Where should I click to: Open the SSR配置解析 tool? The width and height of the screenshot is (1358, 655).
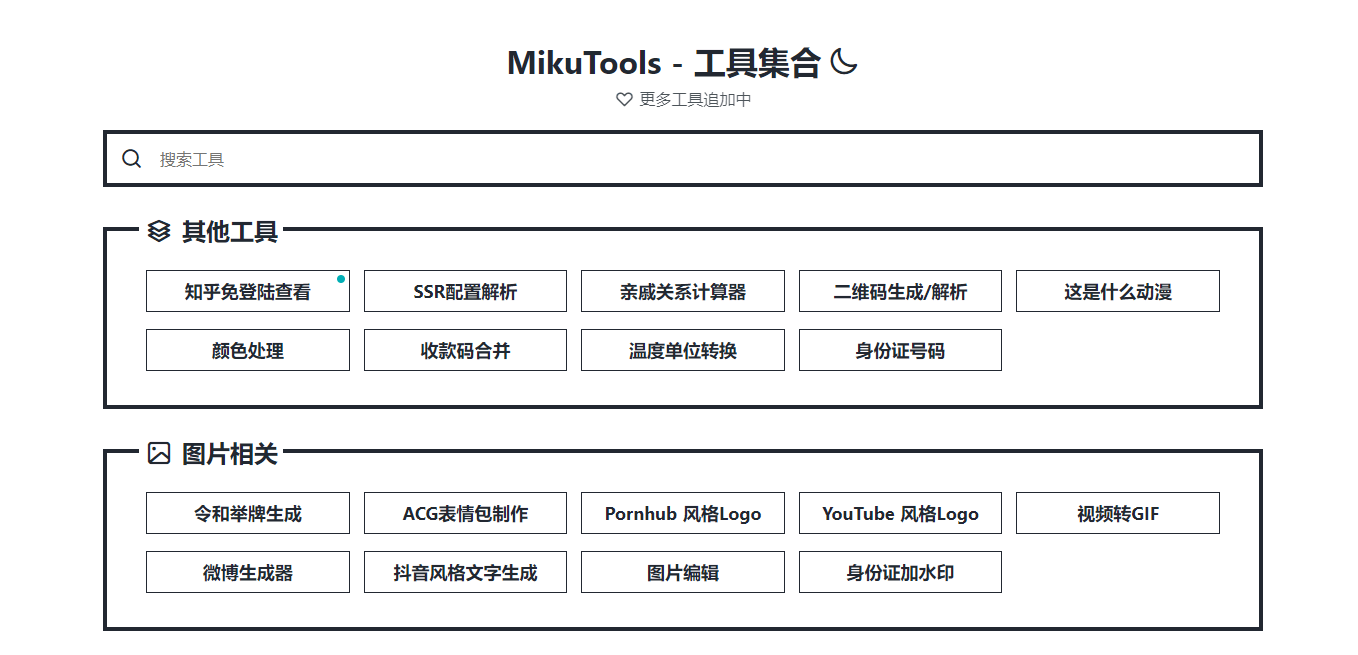465,292
